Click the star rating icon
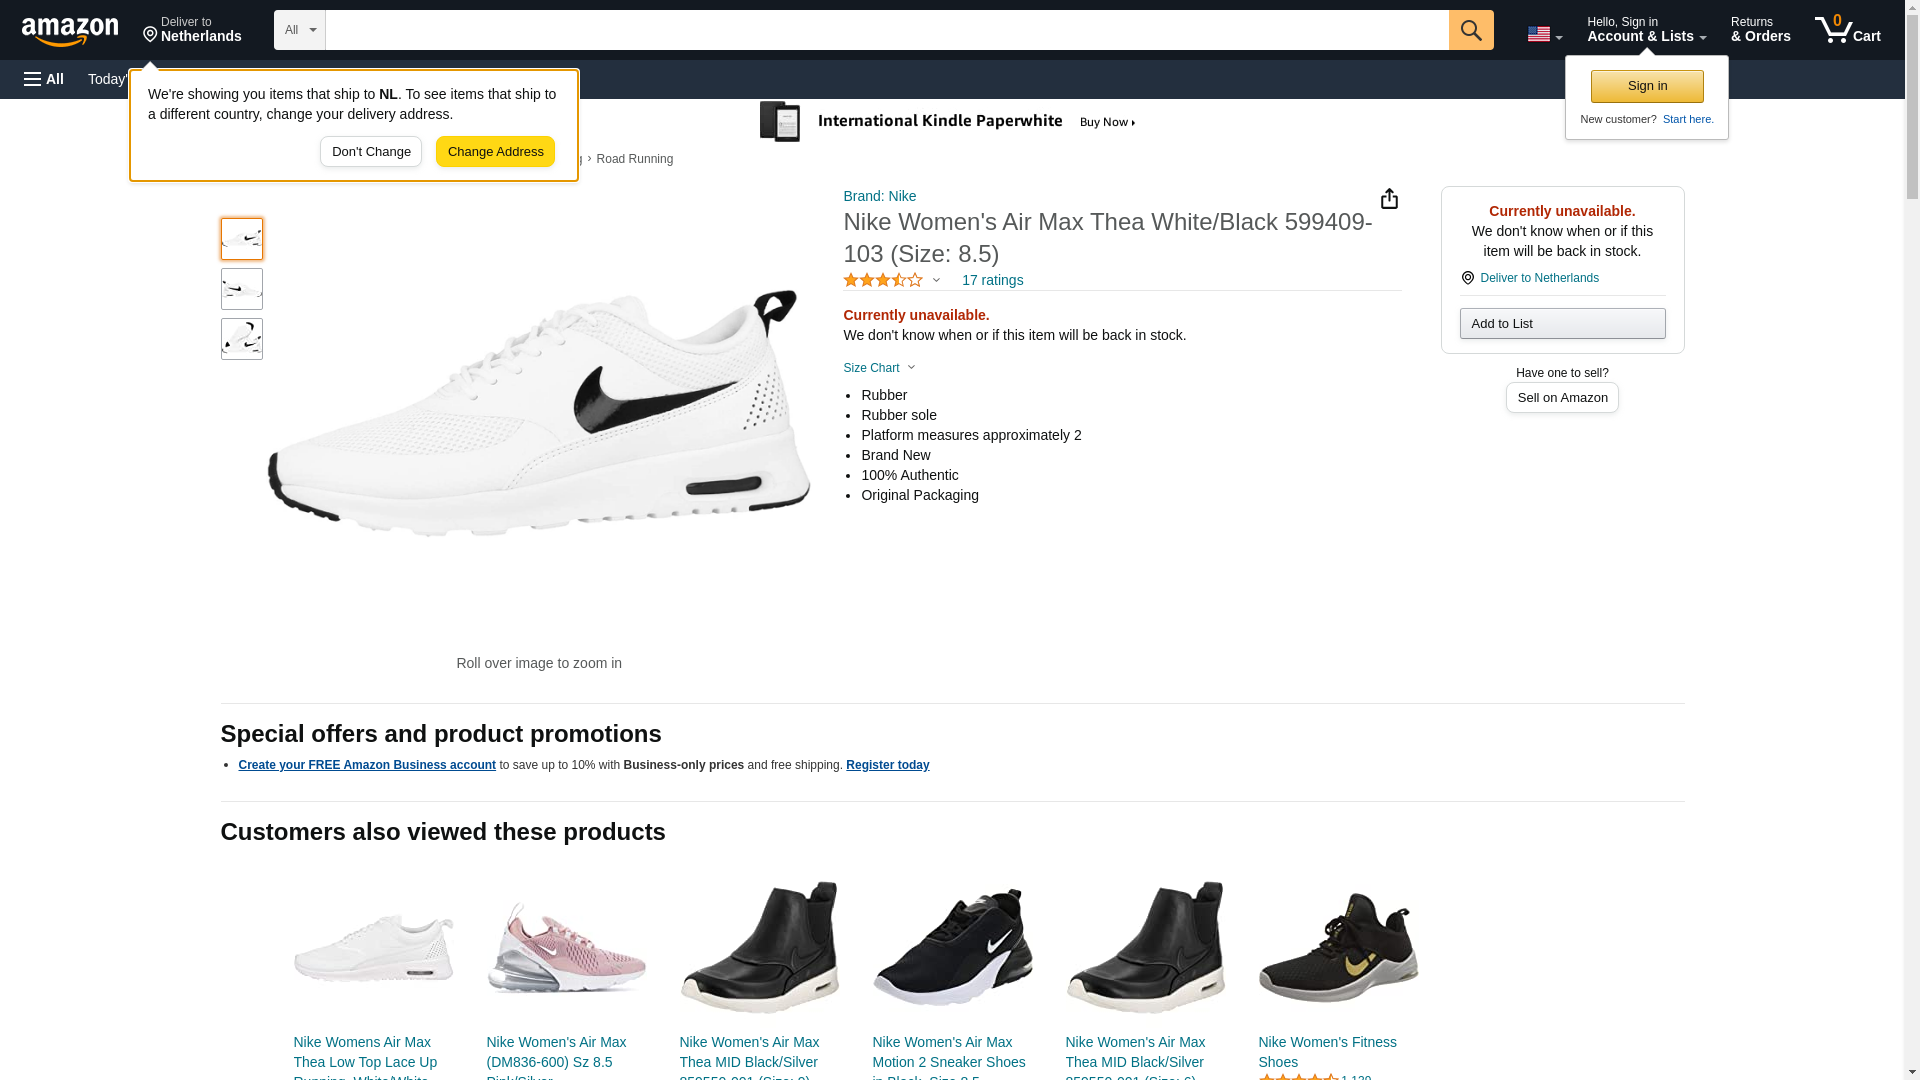This screenshot has height=1080, width=1920. click(883, 281)
